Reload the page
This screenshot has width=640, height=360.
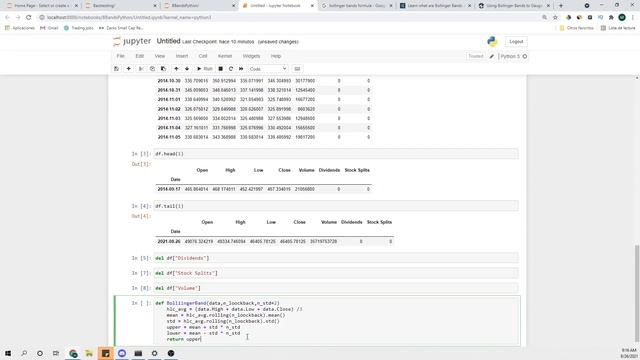[x=29, y=18]
